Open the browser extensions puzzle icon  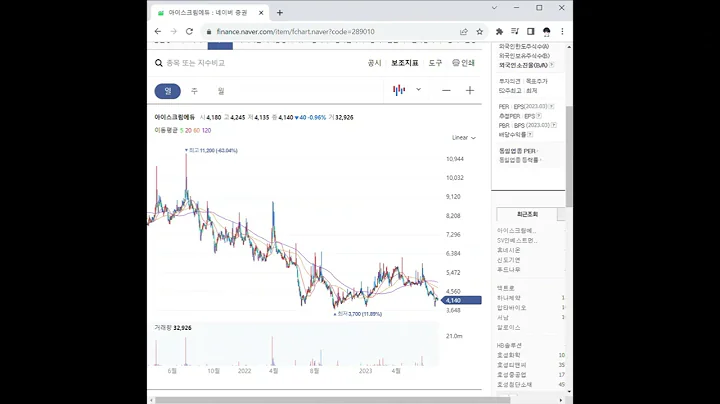[499, 31]
